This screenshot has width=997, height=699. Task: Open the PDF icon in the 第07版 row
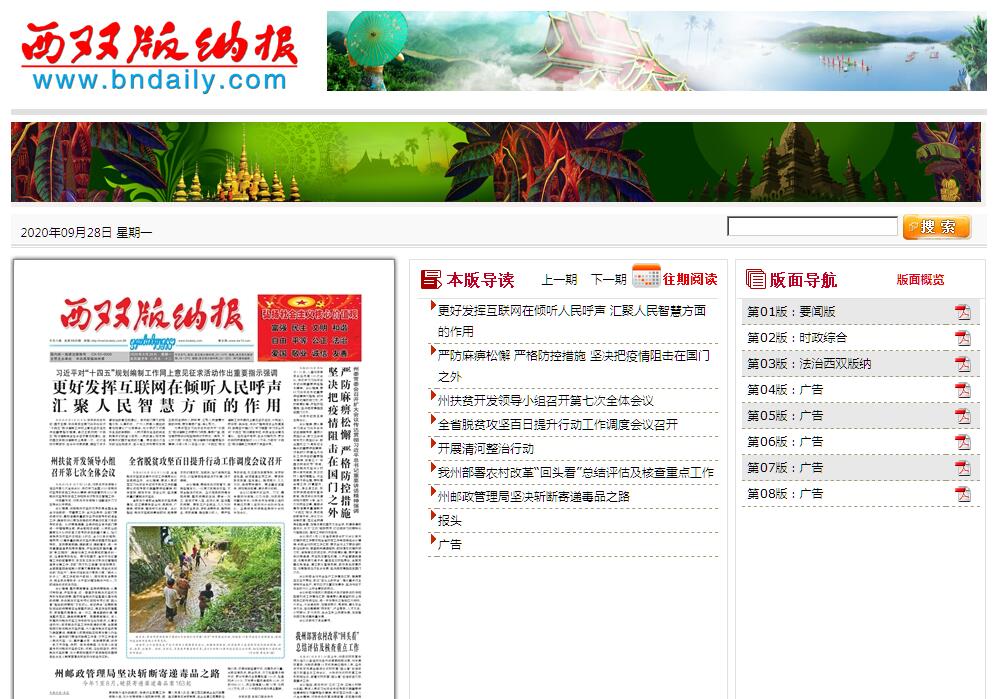pos(962,468)
